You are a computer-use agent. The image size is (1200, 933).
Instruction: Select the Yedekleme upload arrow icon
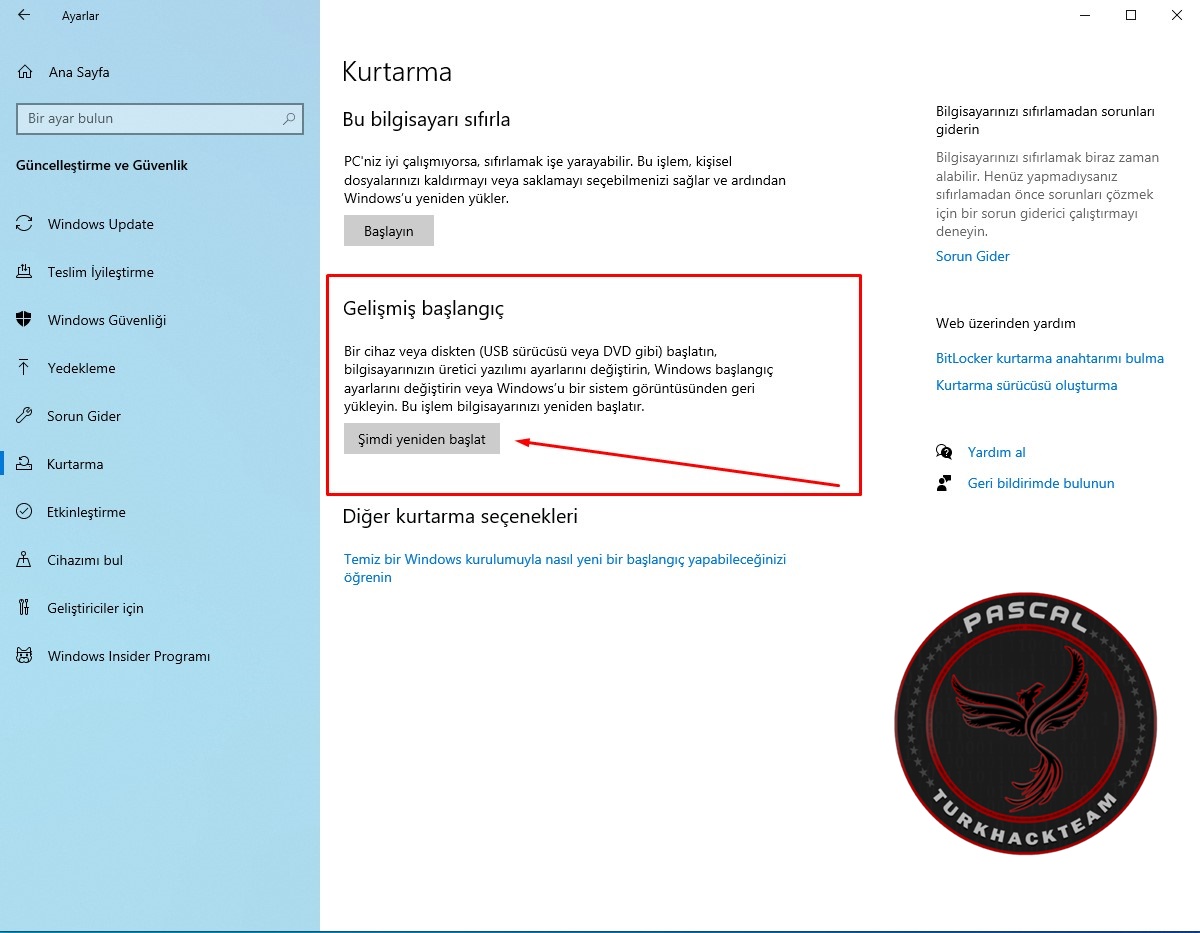coord(25,368)
